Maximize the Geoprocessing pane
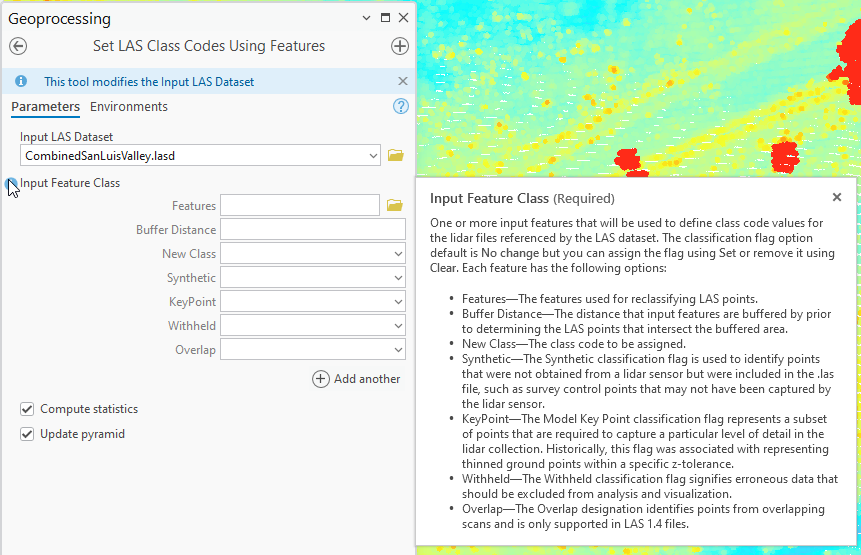Viewport: 861px width, 555px height. [x=385, y=18]
